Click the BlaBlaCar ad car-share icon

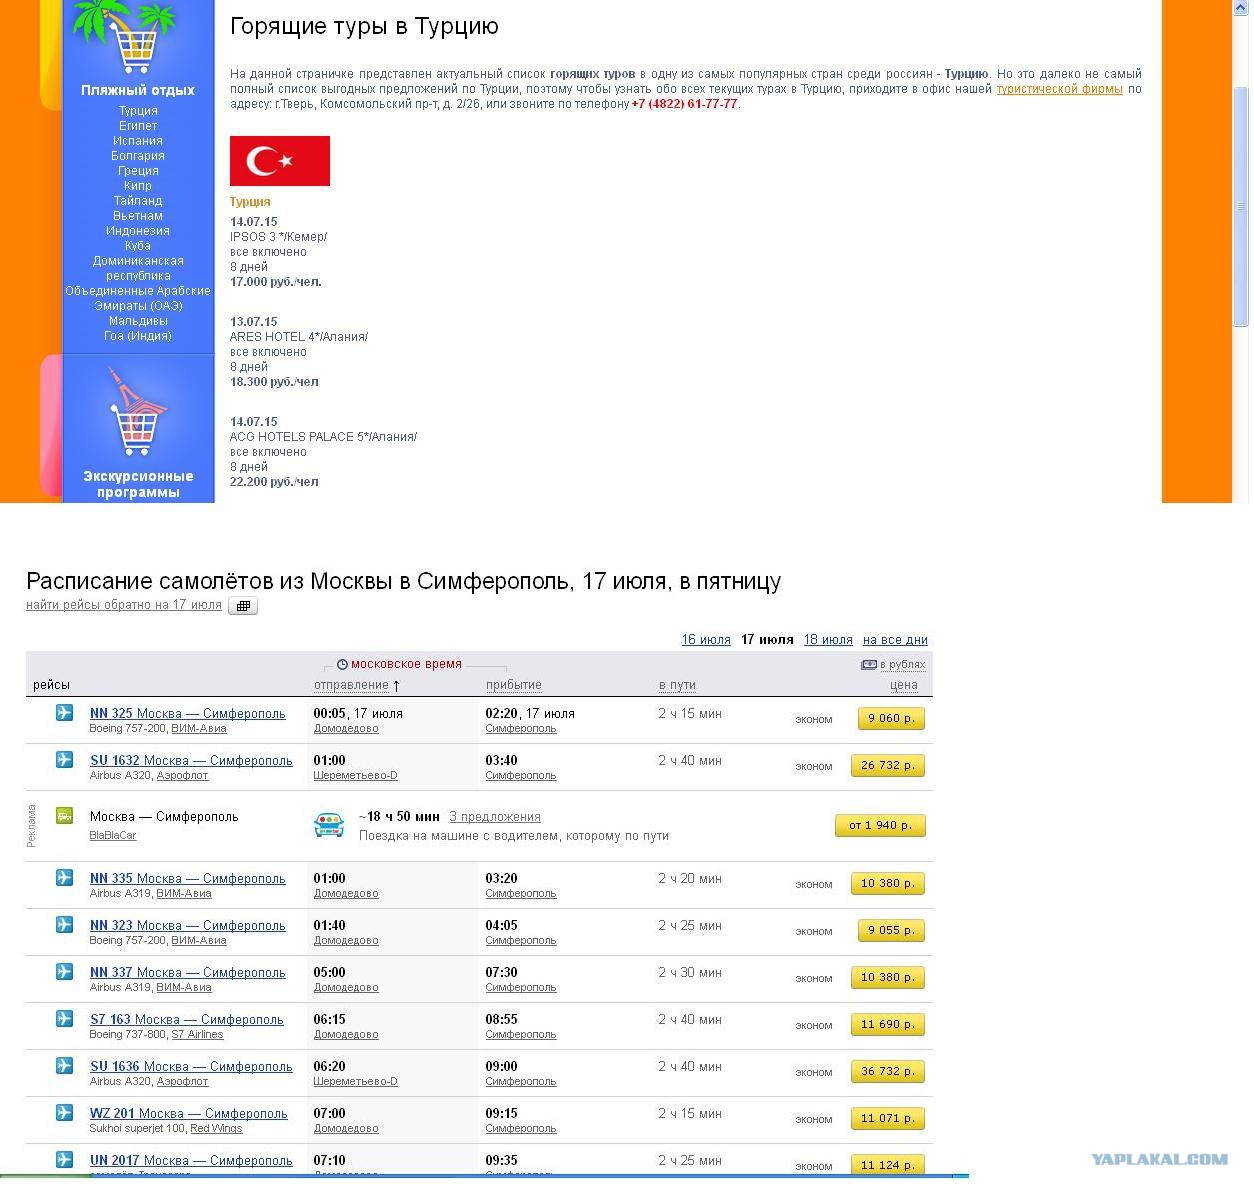coord(65,816)
